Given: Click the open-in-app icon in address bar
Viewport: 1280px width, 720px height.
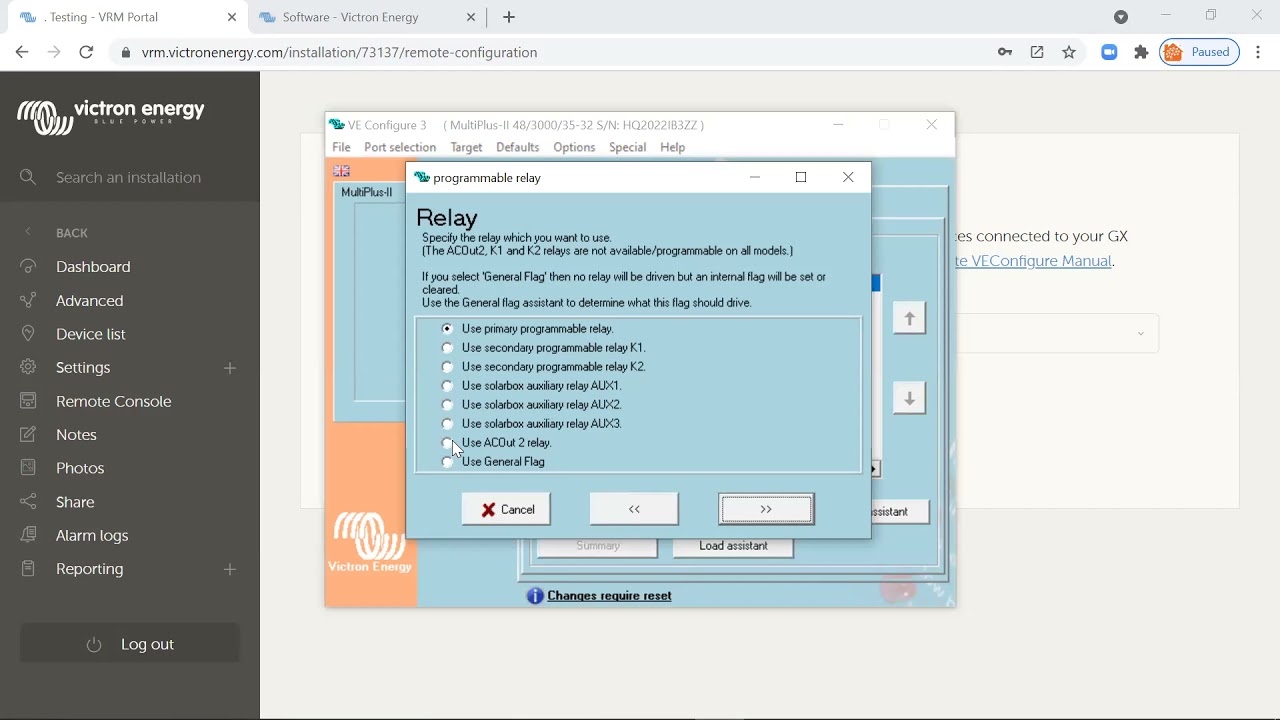Looking at the screenshot, I should pos(1037,52).
